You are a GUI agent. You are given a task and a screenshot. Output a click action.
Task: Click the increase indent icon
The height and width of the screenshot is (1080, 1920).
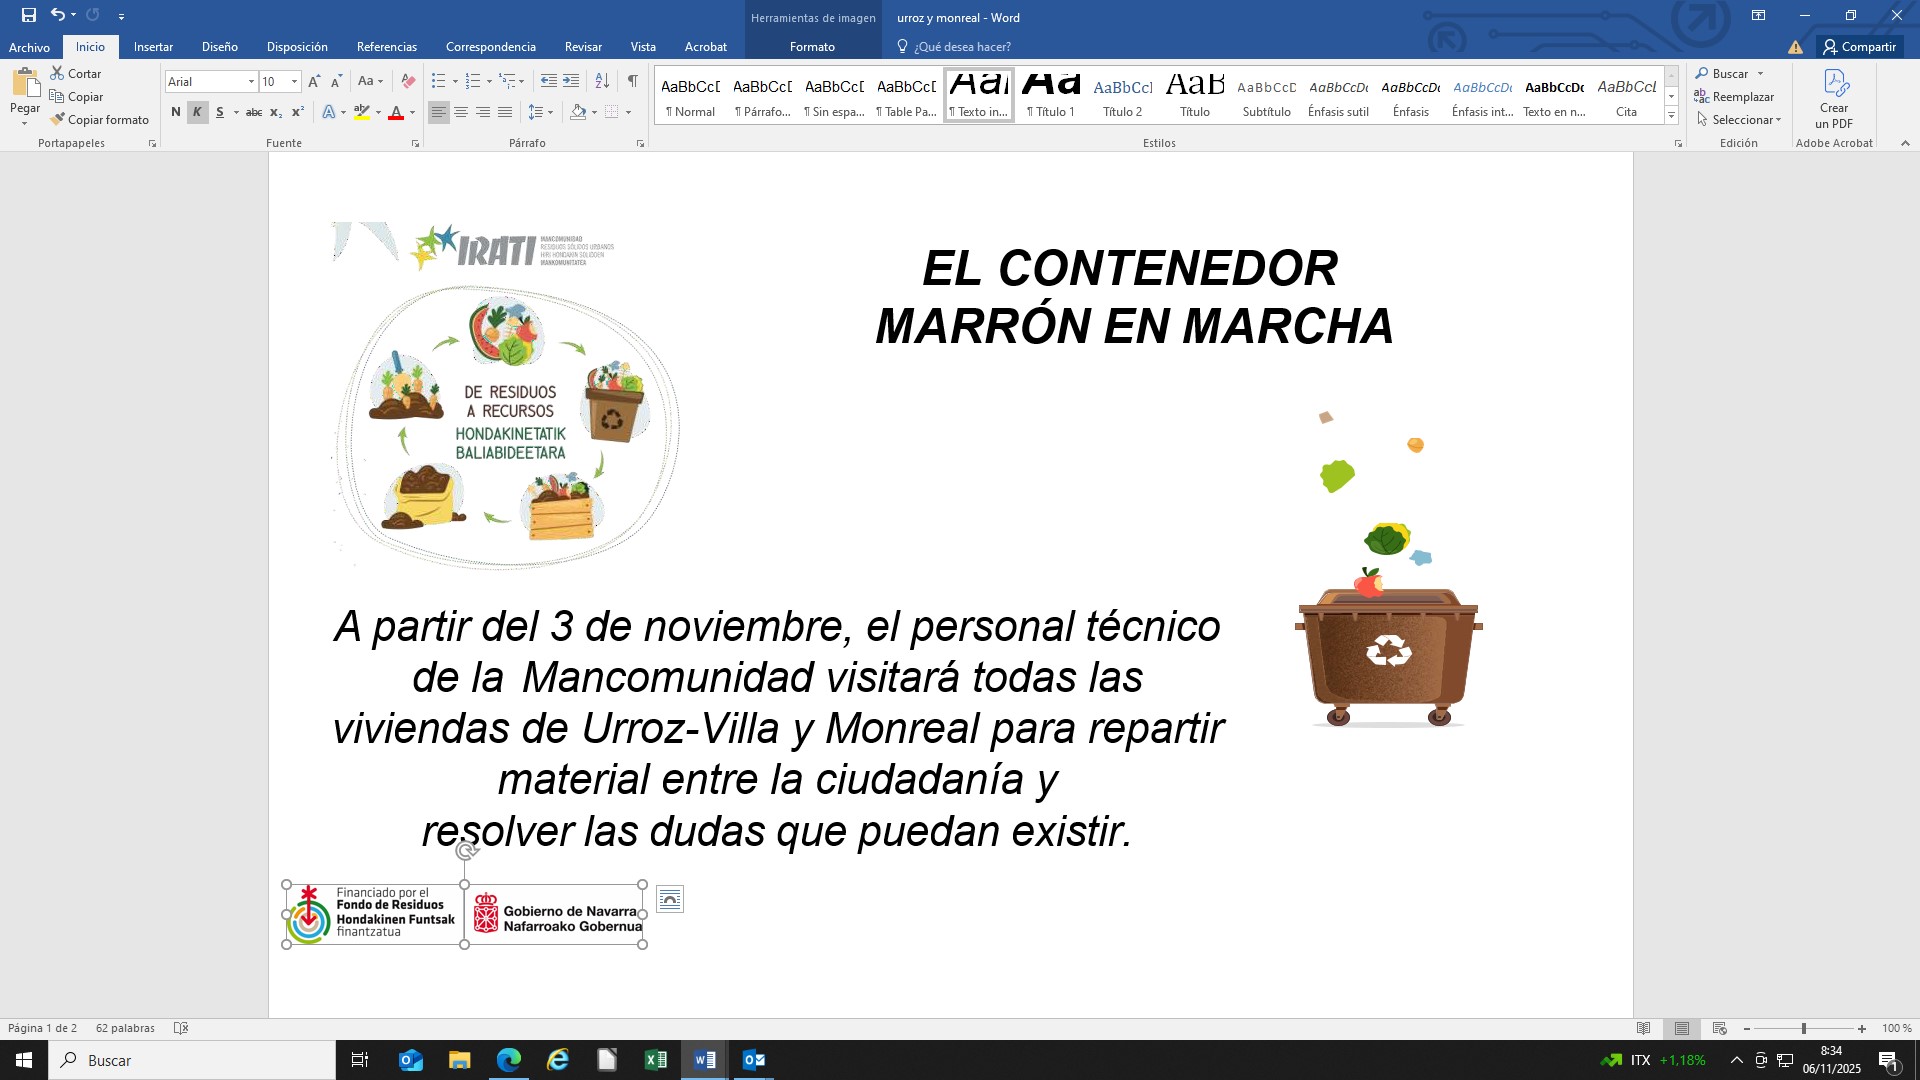pos(571,81)
